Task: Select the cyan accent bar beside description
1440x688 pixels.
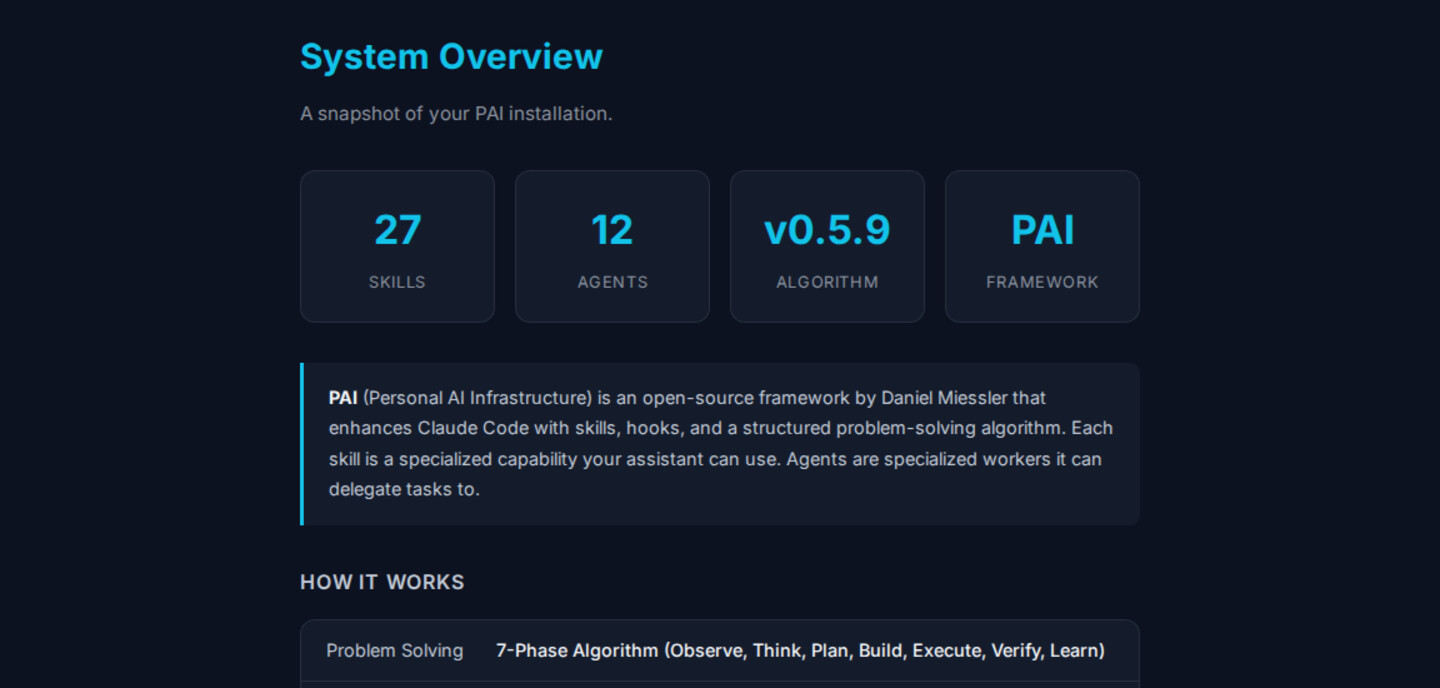Action: click(x=301, y=443)
